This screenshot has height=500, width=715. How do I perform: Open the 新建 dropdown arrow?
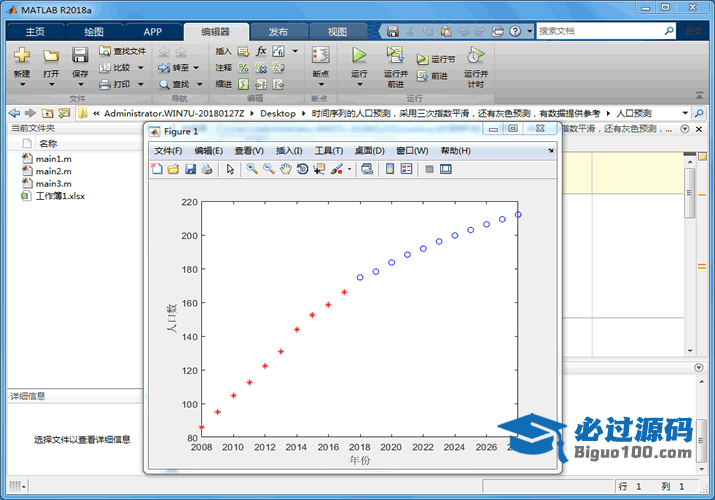[x=22, y=84]
